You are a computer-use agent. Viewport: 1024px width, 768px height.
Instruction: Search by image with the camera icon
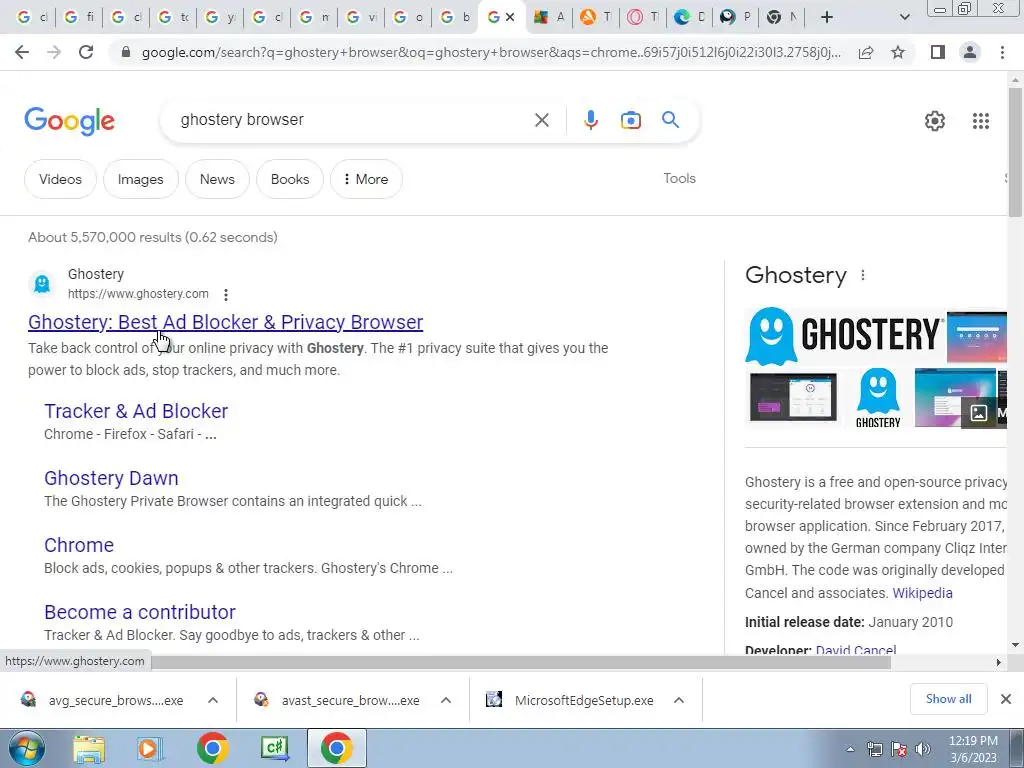[x=631, y=120]
